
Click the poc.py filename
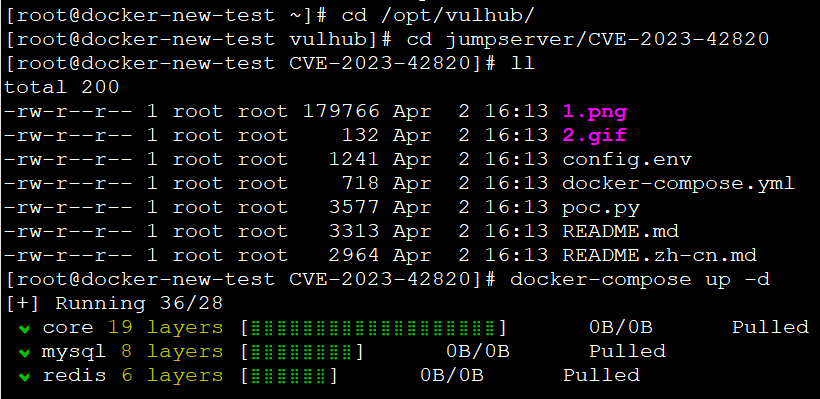pos(601,208)
